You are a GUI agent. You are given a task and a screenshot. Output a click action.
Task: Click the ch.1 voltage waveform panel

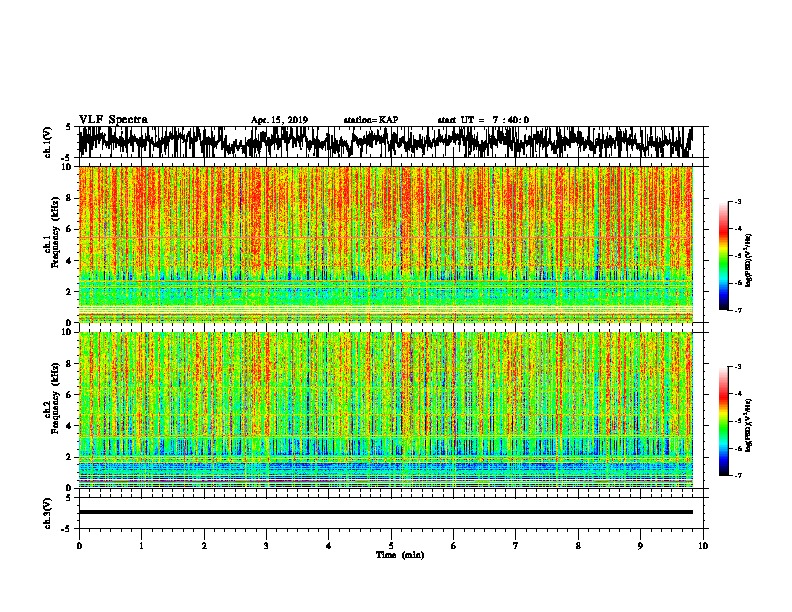click(x=390, y=142)
